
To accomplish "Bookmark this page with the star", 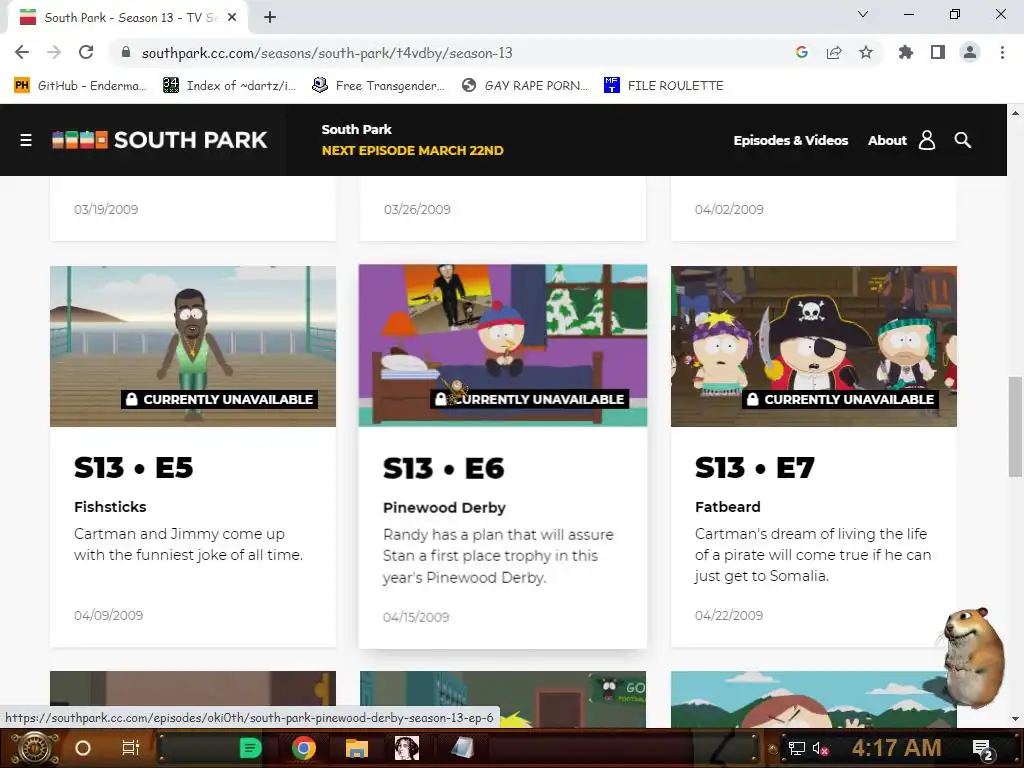I will click(x=866, y=52).
